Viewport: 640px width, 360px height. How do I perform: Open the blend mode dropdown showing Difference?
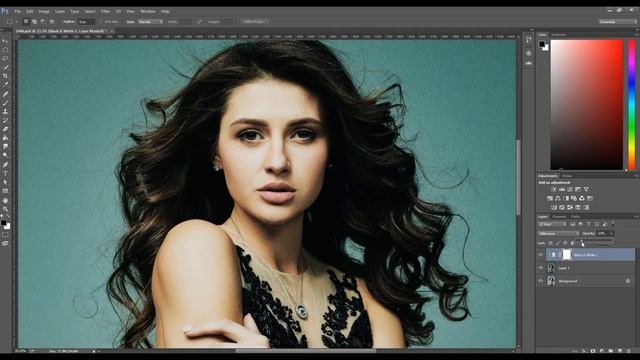(x=558, y=233)
